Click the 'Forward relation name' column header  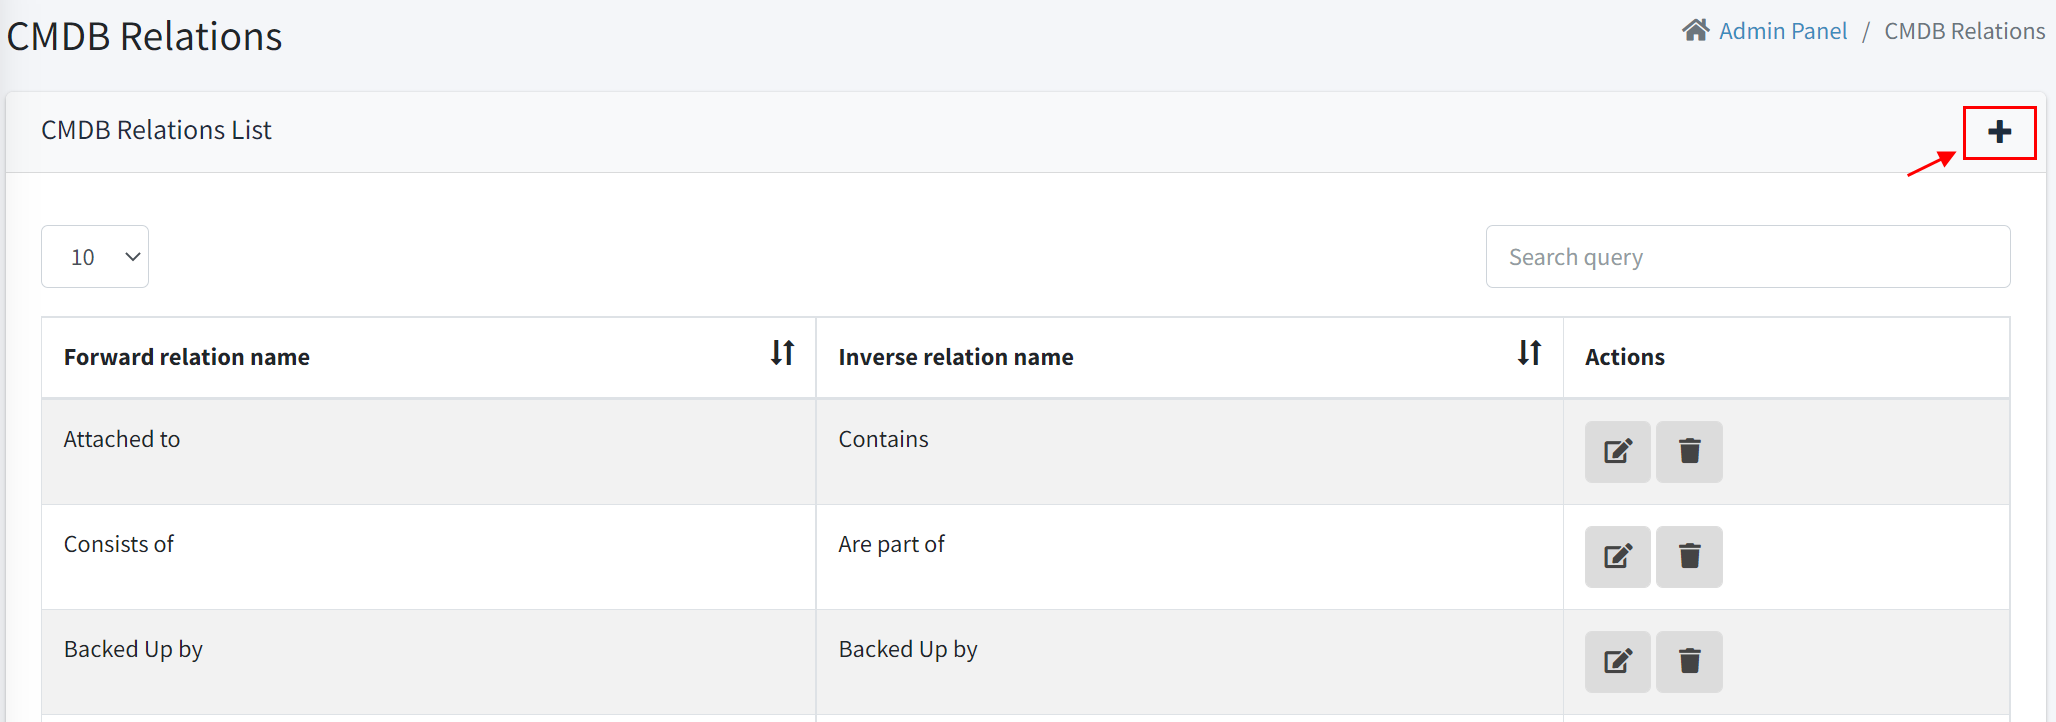pos(187,357)
